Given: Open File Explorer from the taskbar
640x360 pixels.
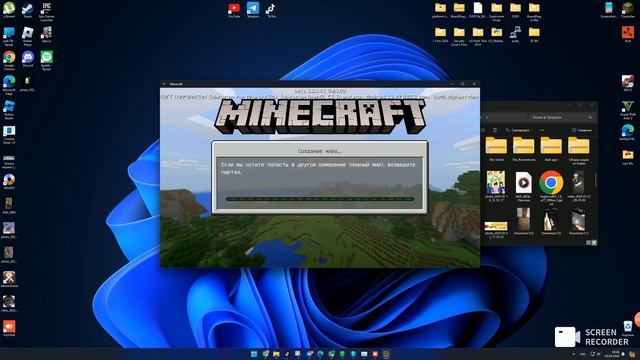Looking at the screenshot, I should tap(276, 354).
